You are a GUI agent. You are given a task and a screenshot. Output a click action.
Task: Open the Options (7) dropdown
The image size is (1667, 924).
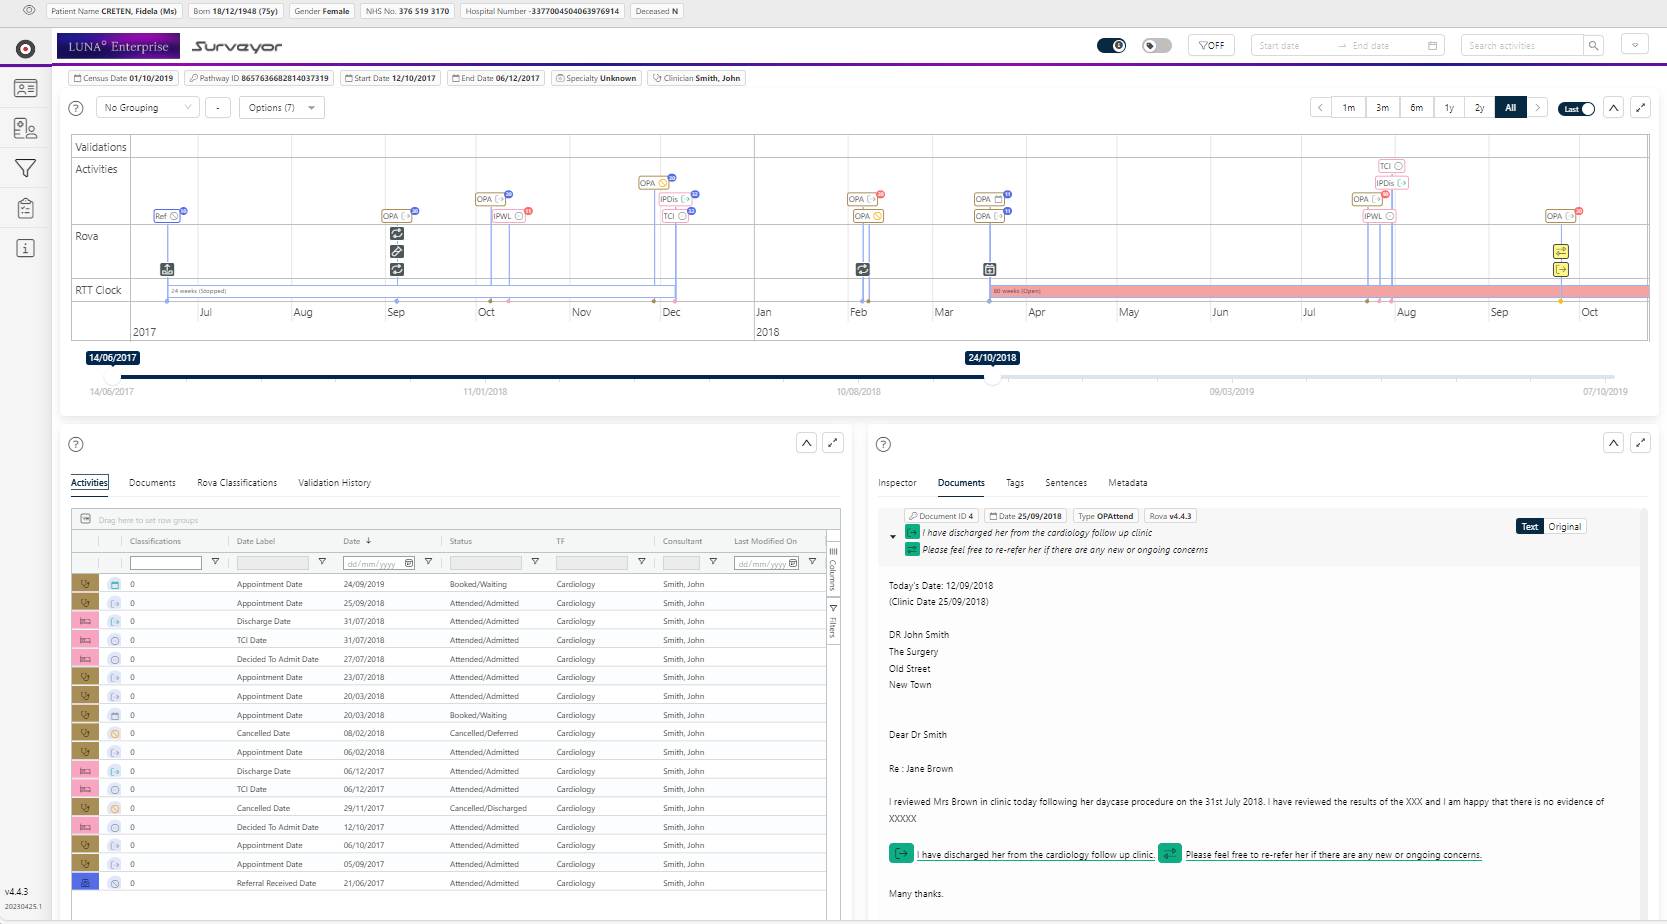click(x=281, y=108)
